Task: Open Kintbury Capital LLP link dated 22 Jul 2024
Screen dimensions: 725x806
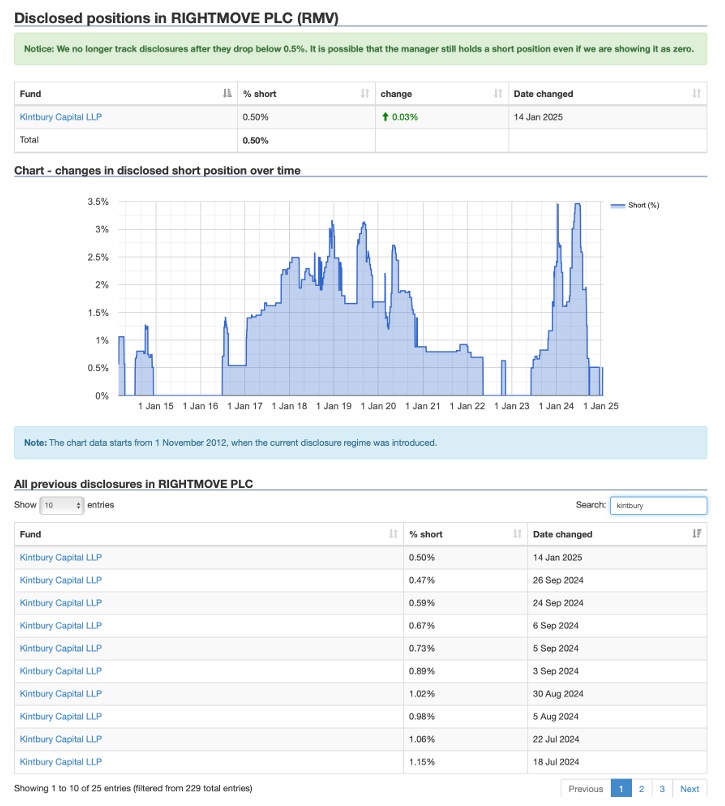Action: coord(61,739)
